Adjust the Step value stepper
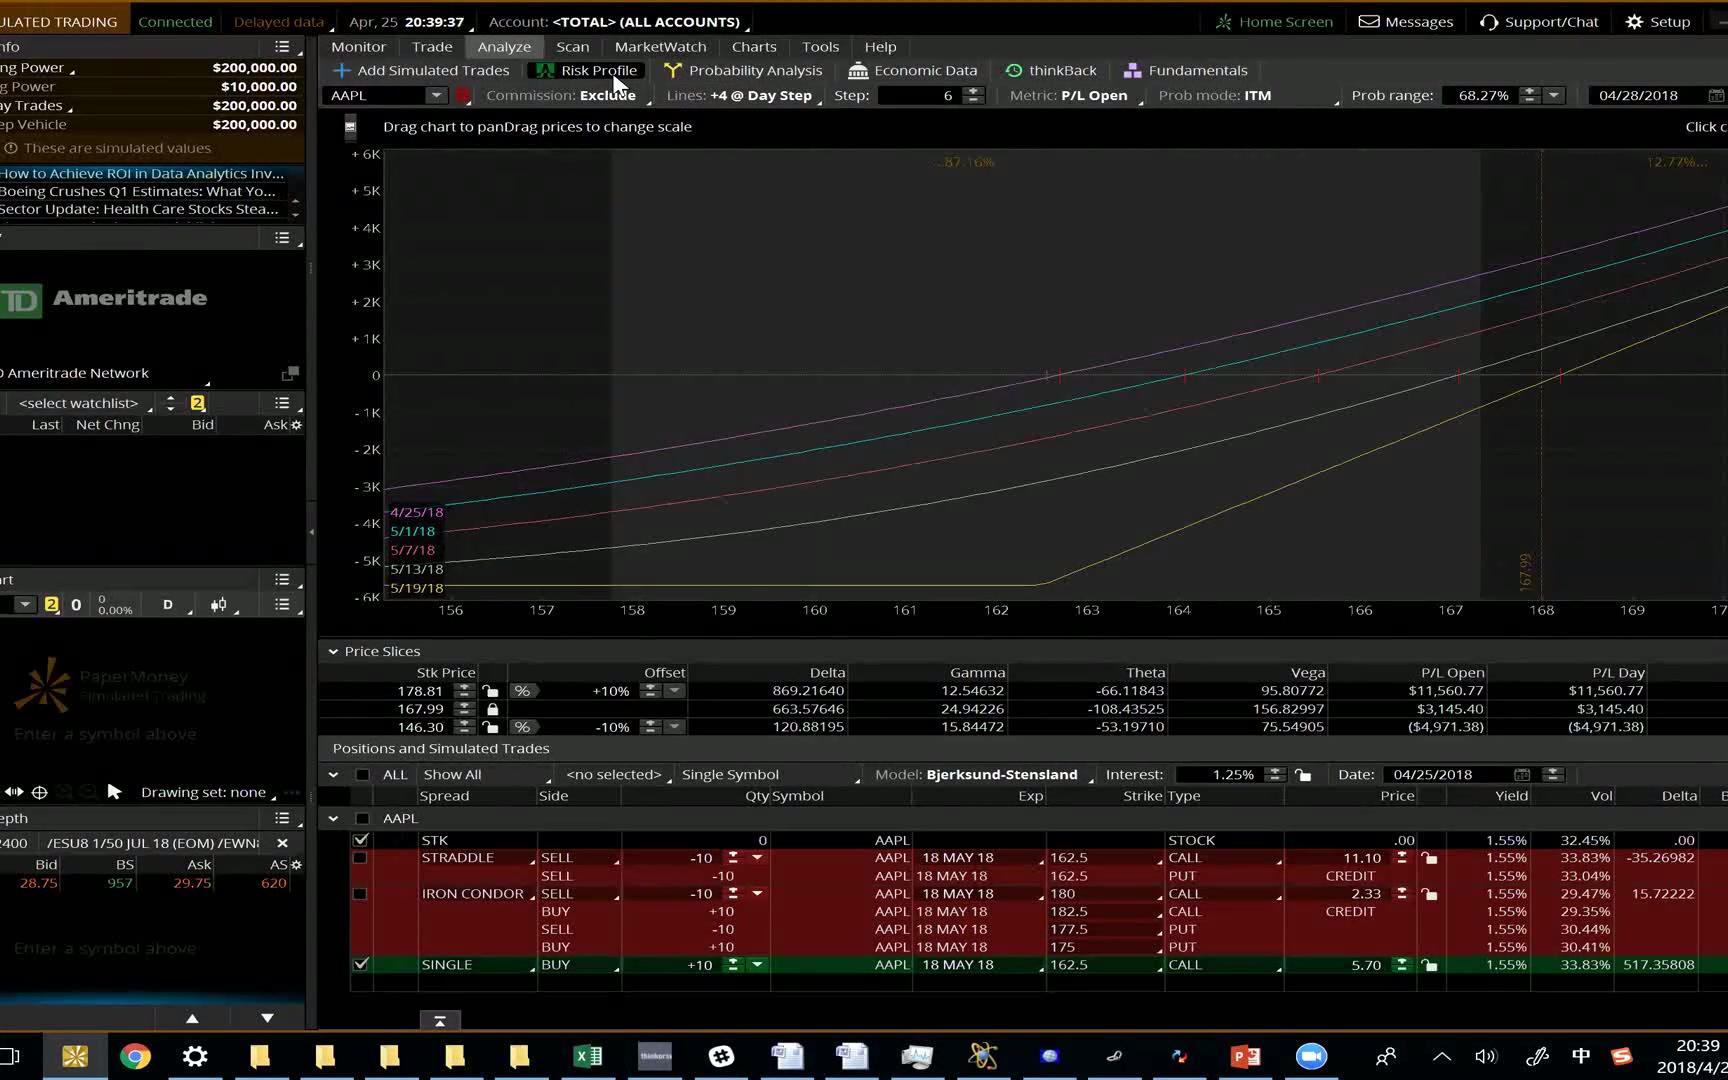Image resolution: width=1728 pixels, height=1080 pixels. pyautogui.click(x=973, y=95)
